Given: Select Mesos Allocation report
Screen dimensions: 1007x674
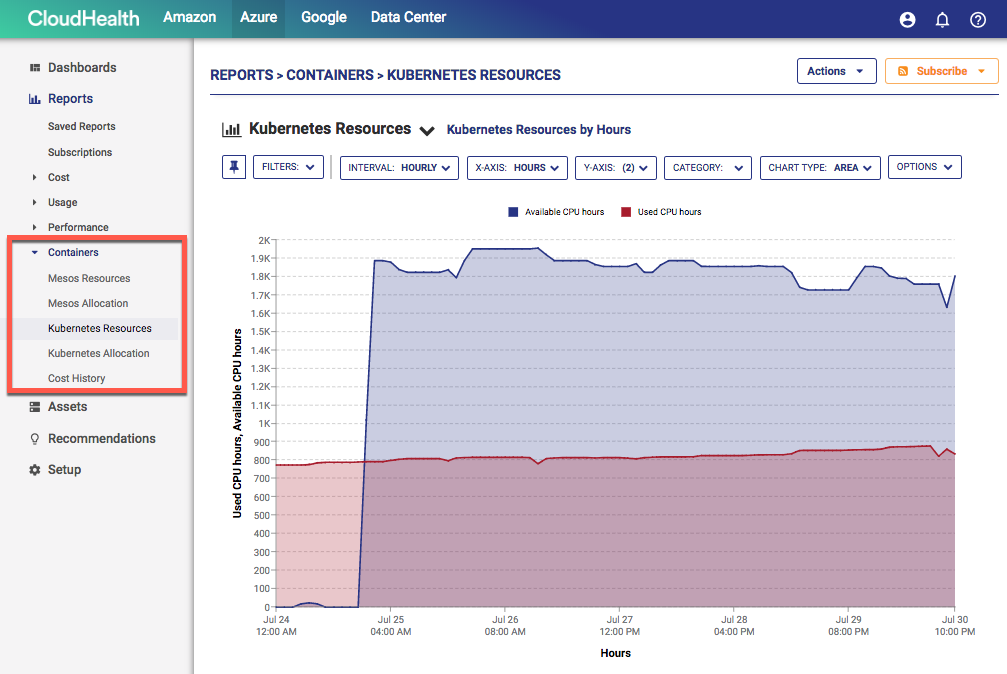Looking at the screenshot, I should point(88,303).
